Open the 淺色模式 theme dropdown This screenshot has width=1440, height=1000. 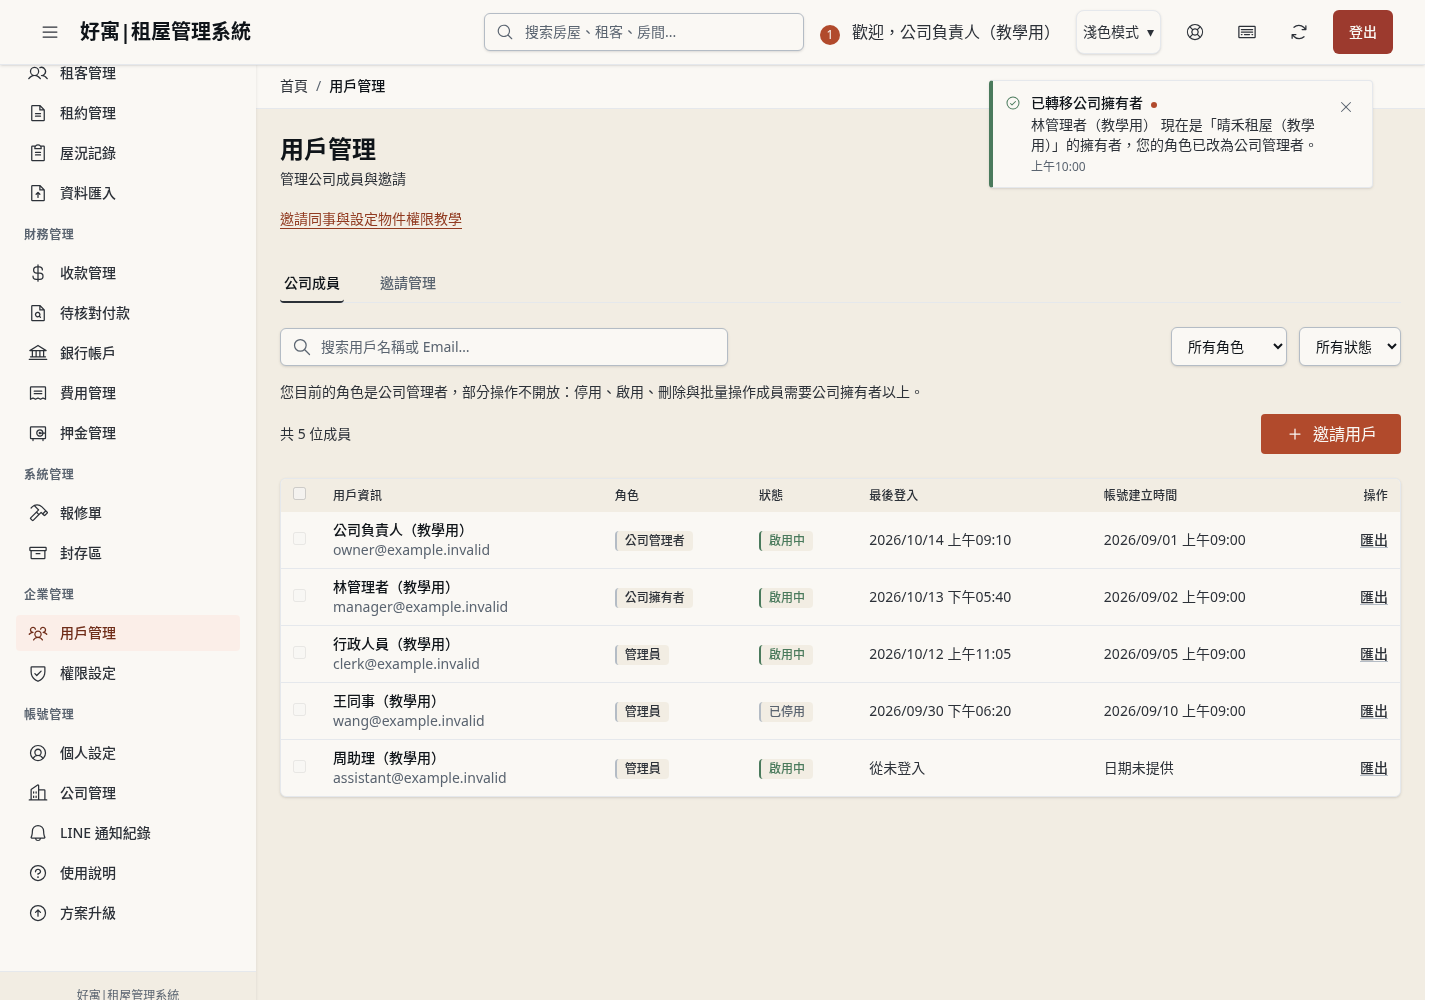(1118, 32)
